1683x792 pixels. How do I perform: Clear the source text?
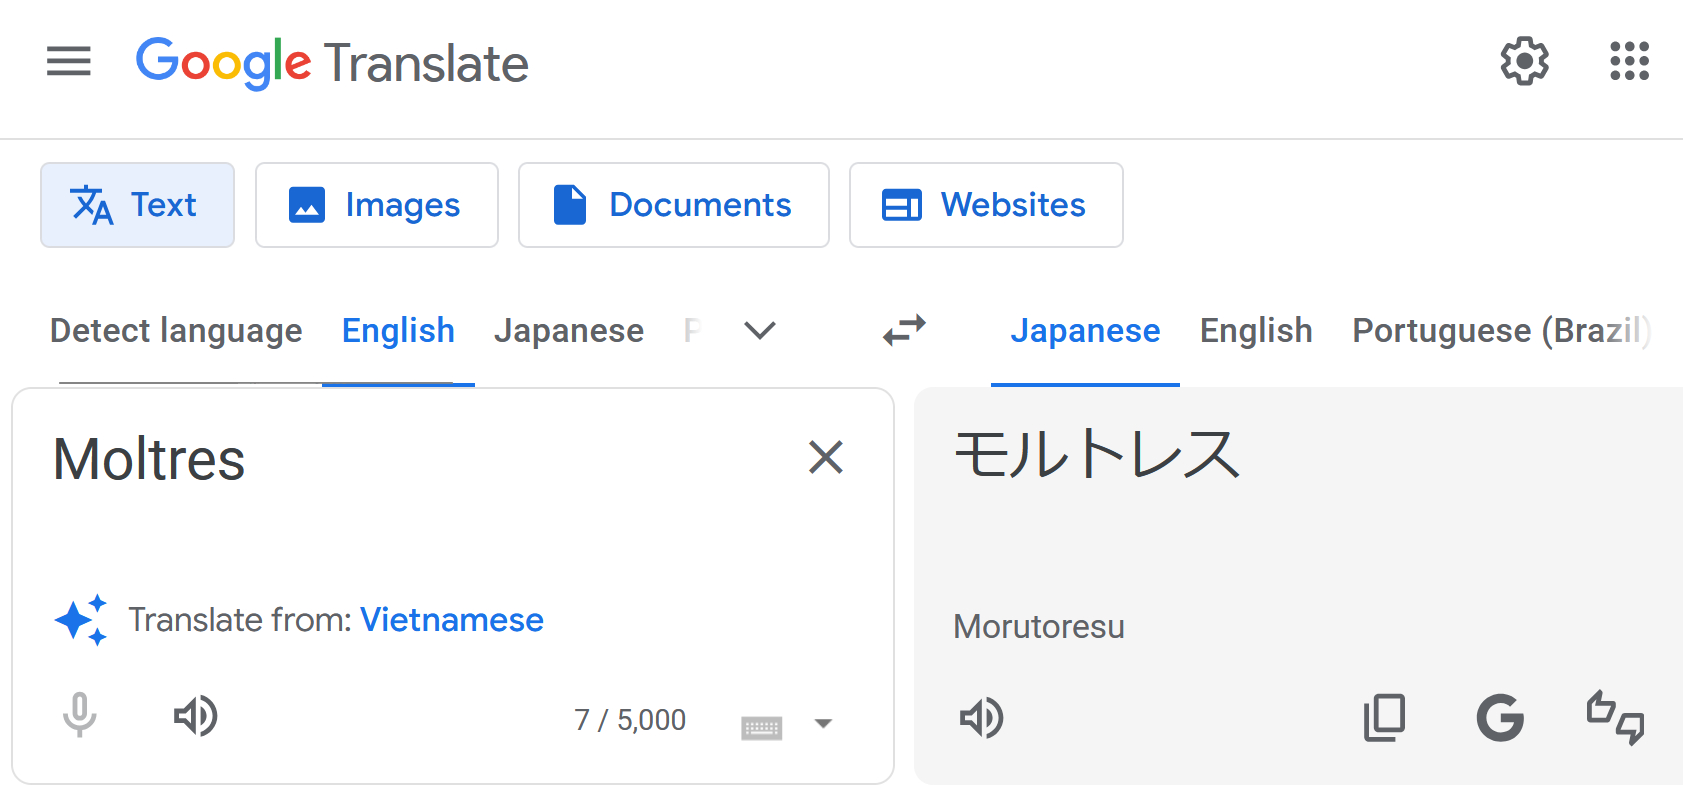point(825,458)
